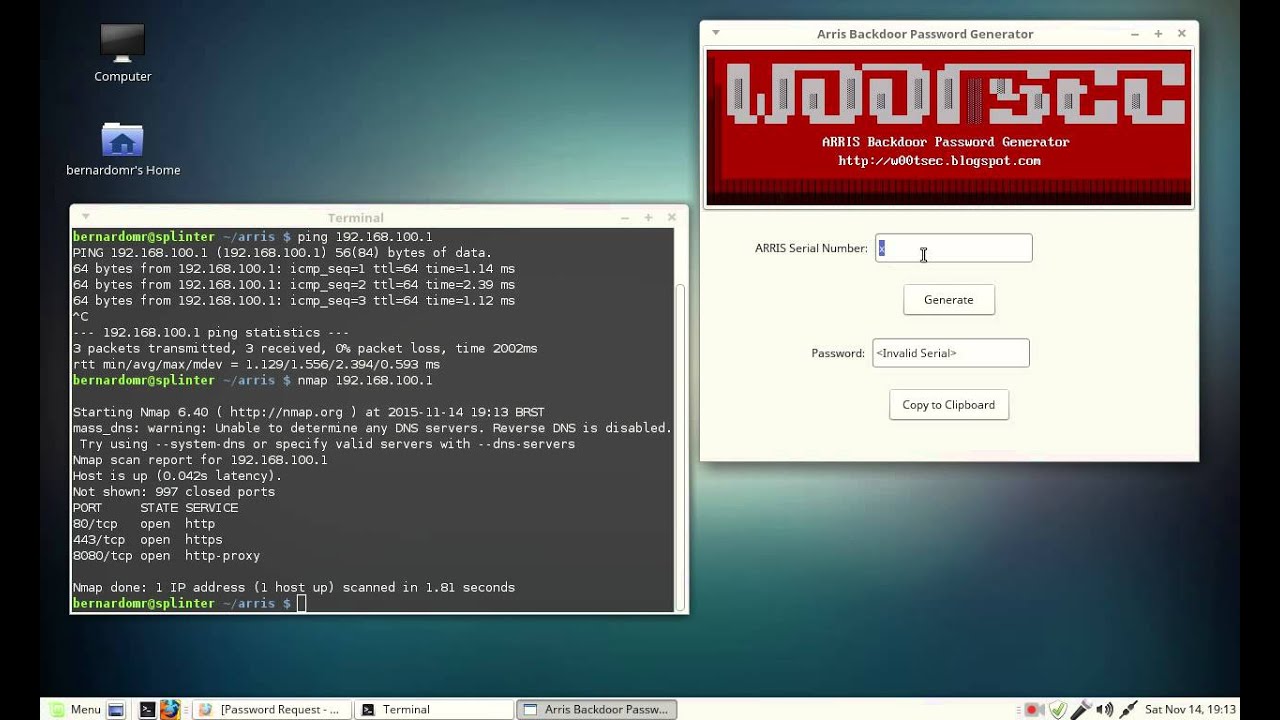Click the 'ARRIS Serial Number:' label
The height and width of the screenshot is (720, 1280).
[811, 248]
